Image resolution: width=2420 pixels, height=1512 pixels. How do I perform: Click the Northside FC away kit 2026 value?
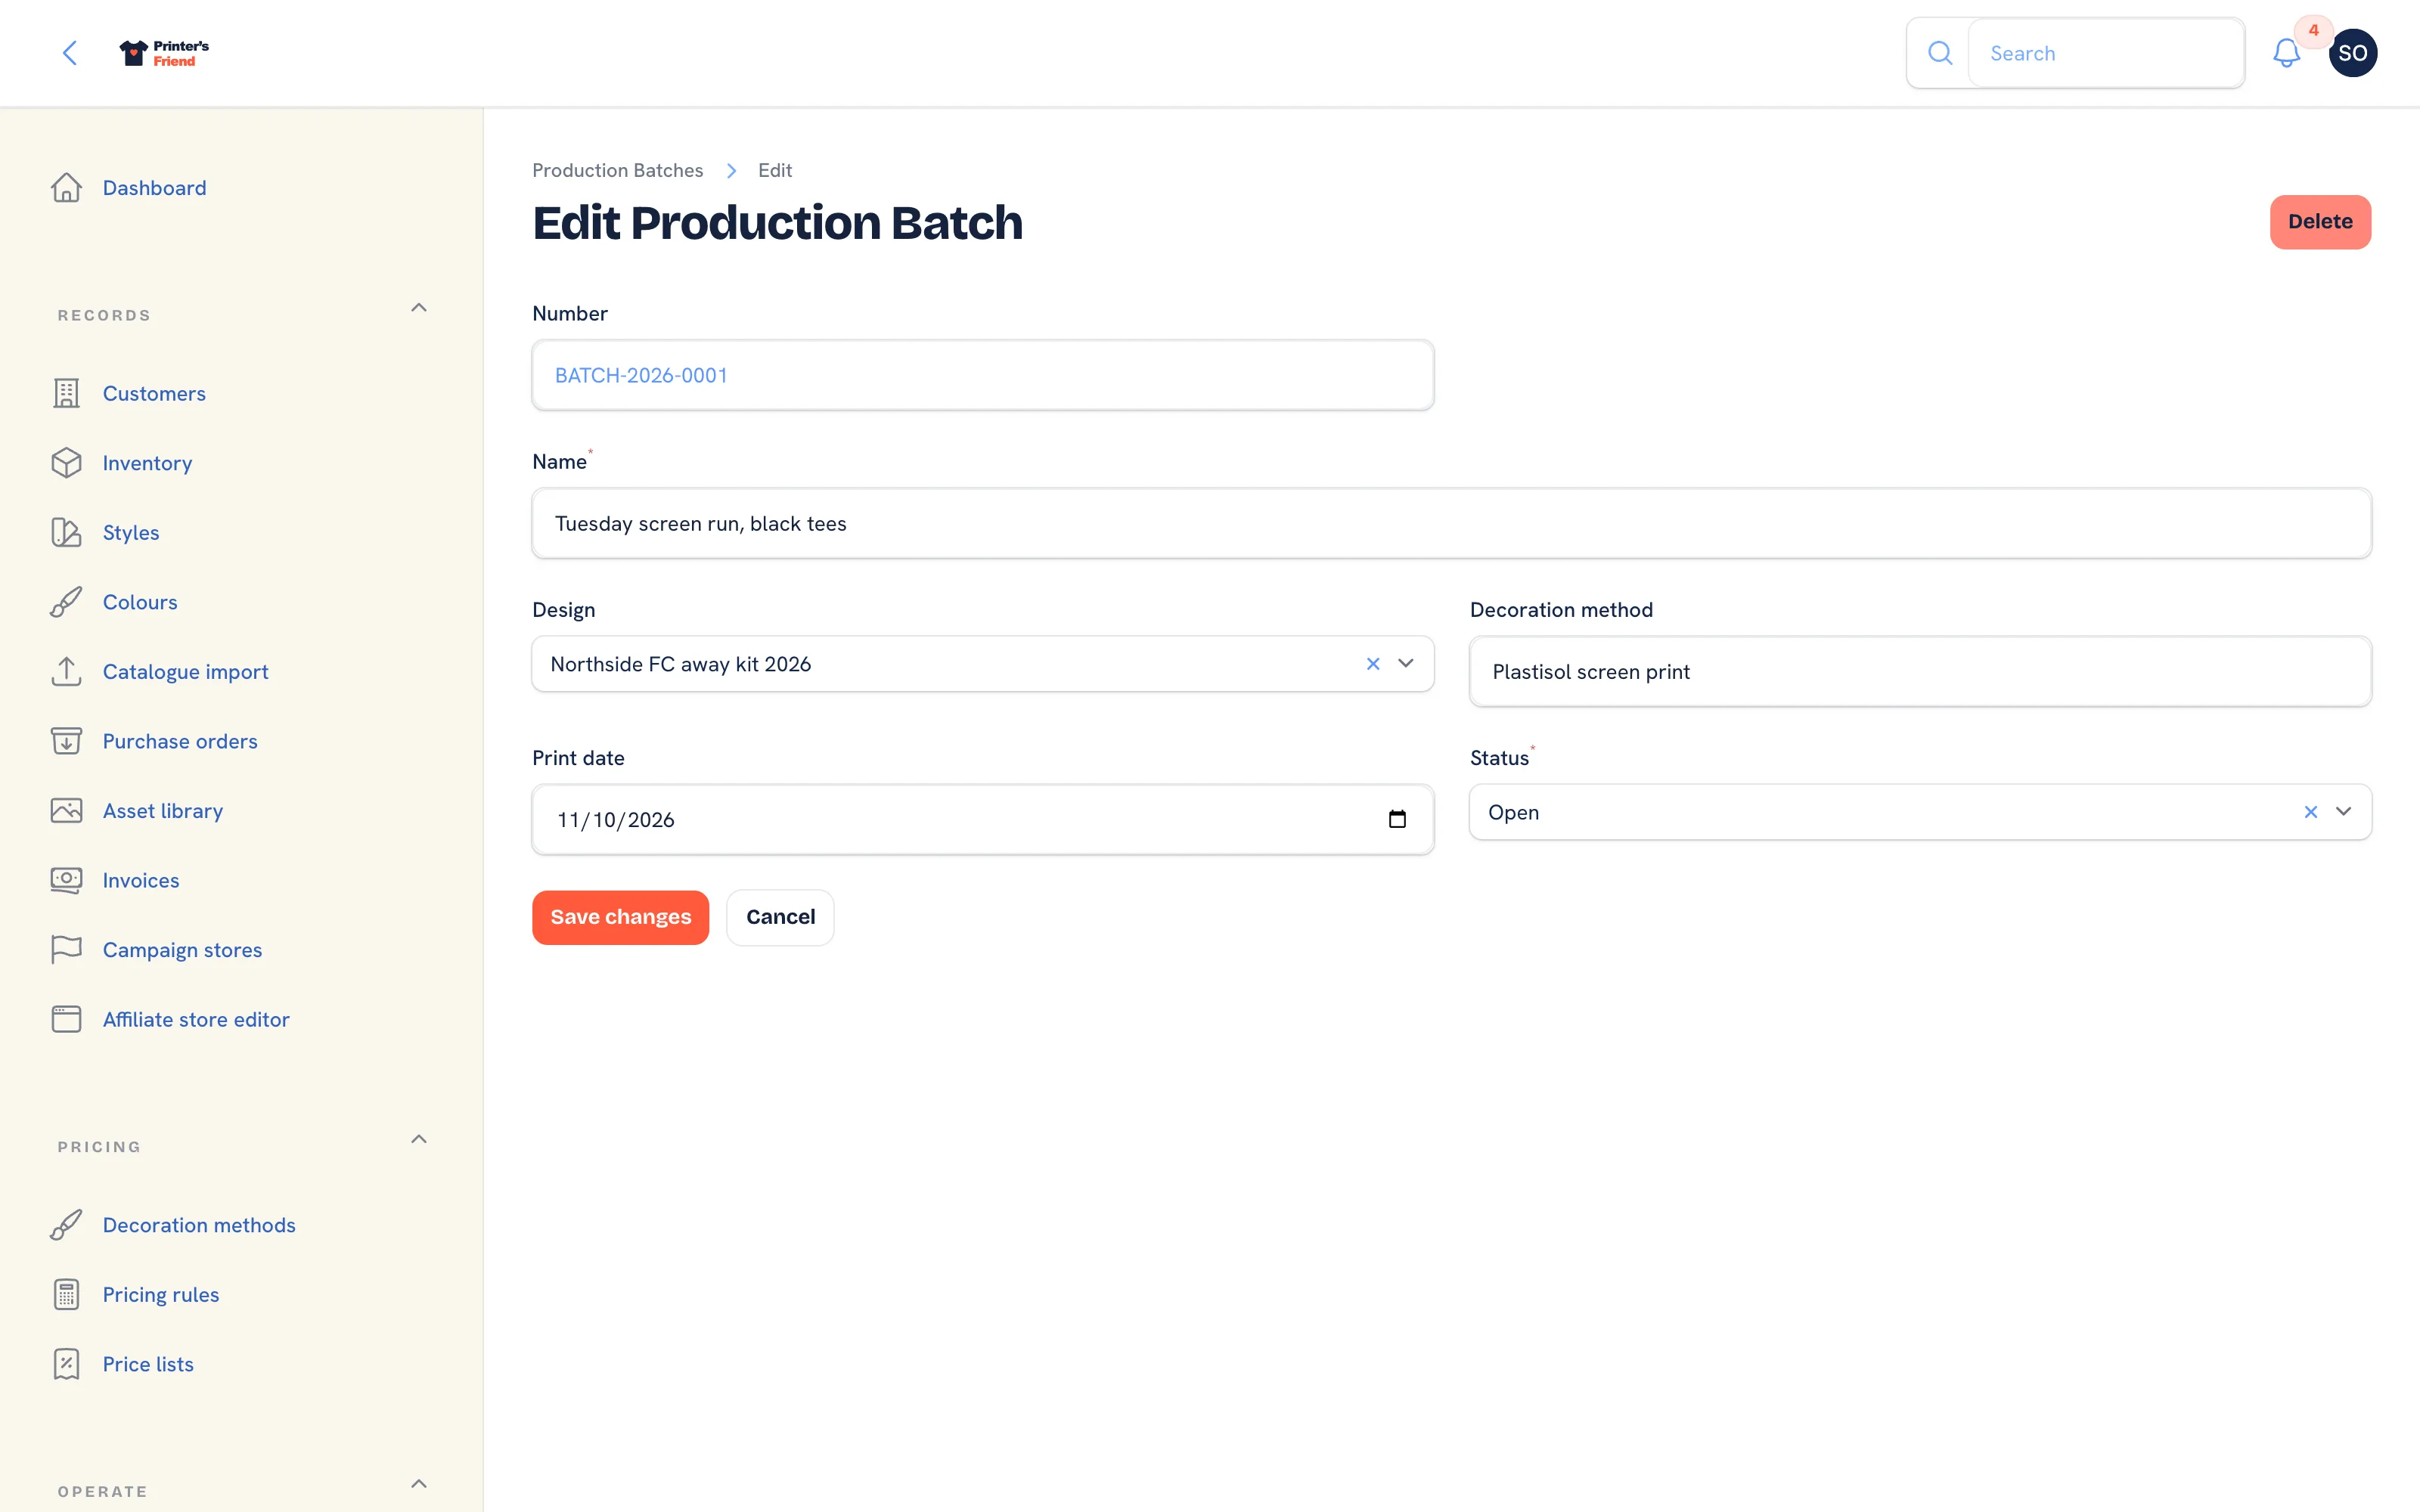point(680,664)
